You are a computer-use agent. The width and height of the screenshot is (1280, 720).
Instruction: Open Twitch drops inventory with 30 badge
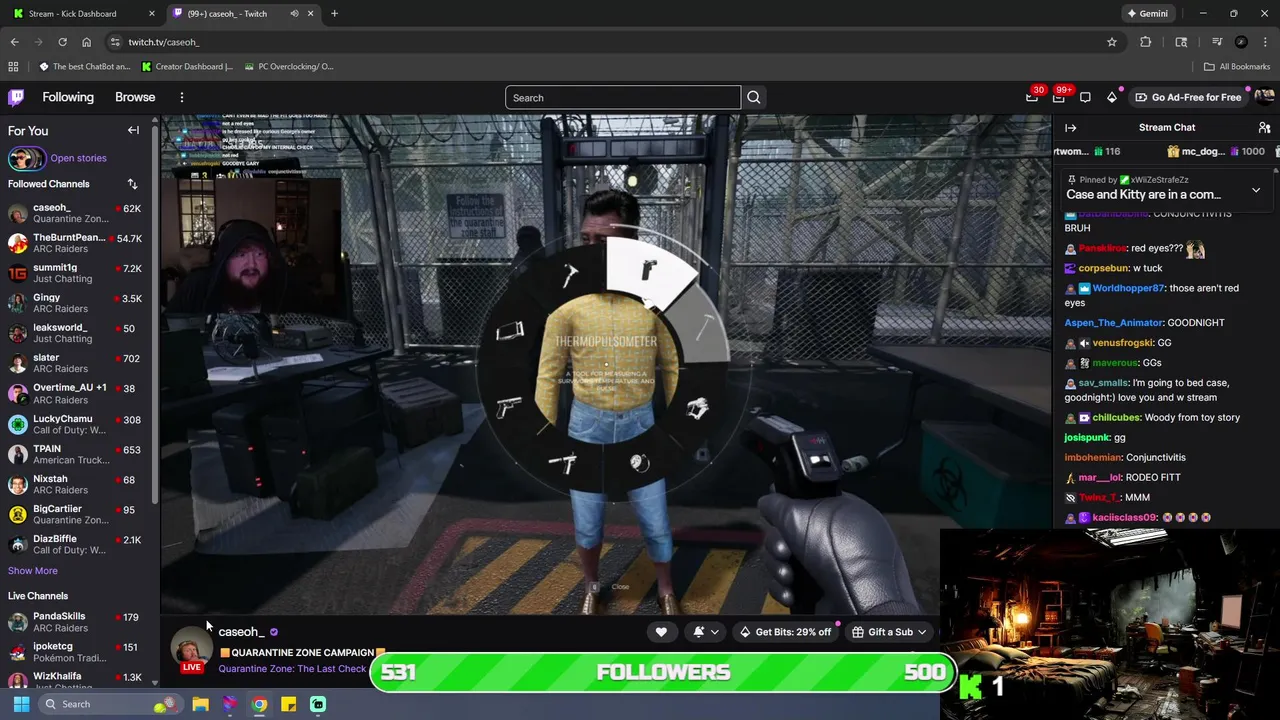click(1032, 97)
